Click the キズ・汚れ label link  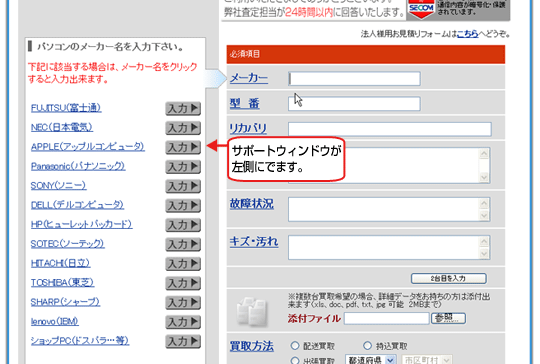(x=254, y=242)
